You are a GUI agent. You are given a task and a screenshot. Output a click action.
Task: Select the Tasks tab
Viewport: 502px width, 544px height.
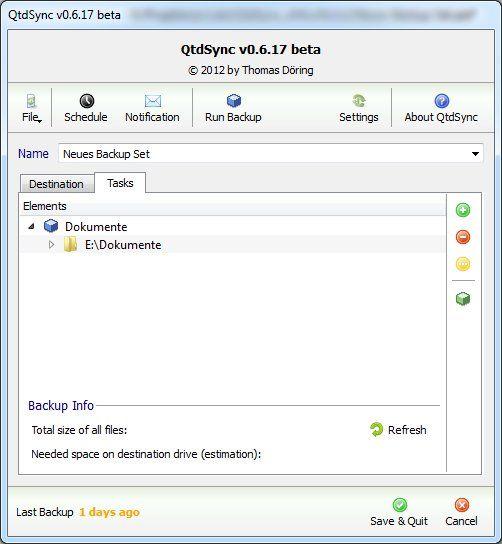tap(120, 183)
